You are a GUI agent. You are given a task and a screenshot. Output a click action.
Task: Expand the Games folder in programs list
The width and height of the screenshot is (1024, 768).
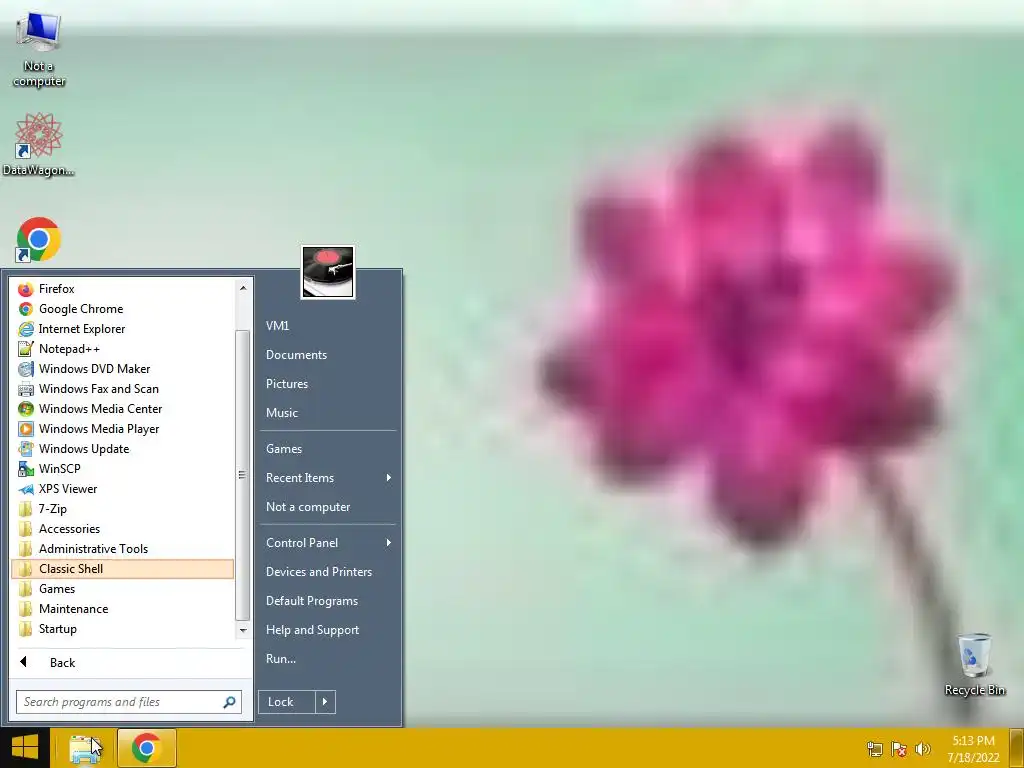click(x=122, y=589)
